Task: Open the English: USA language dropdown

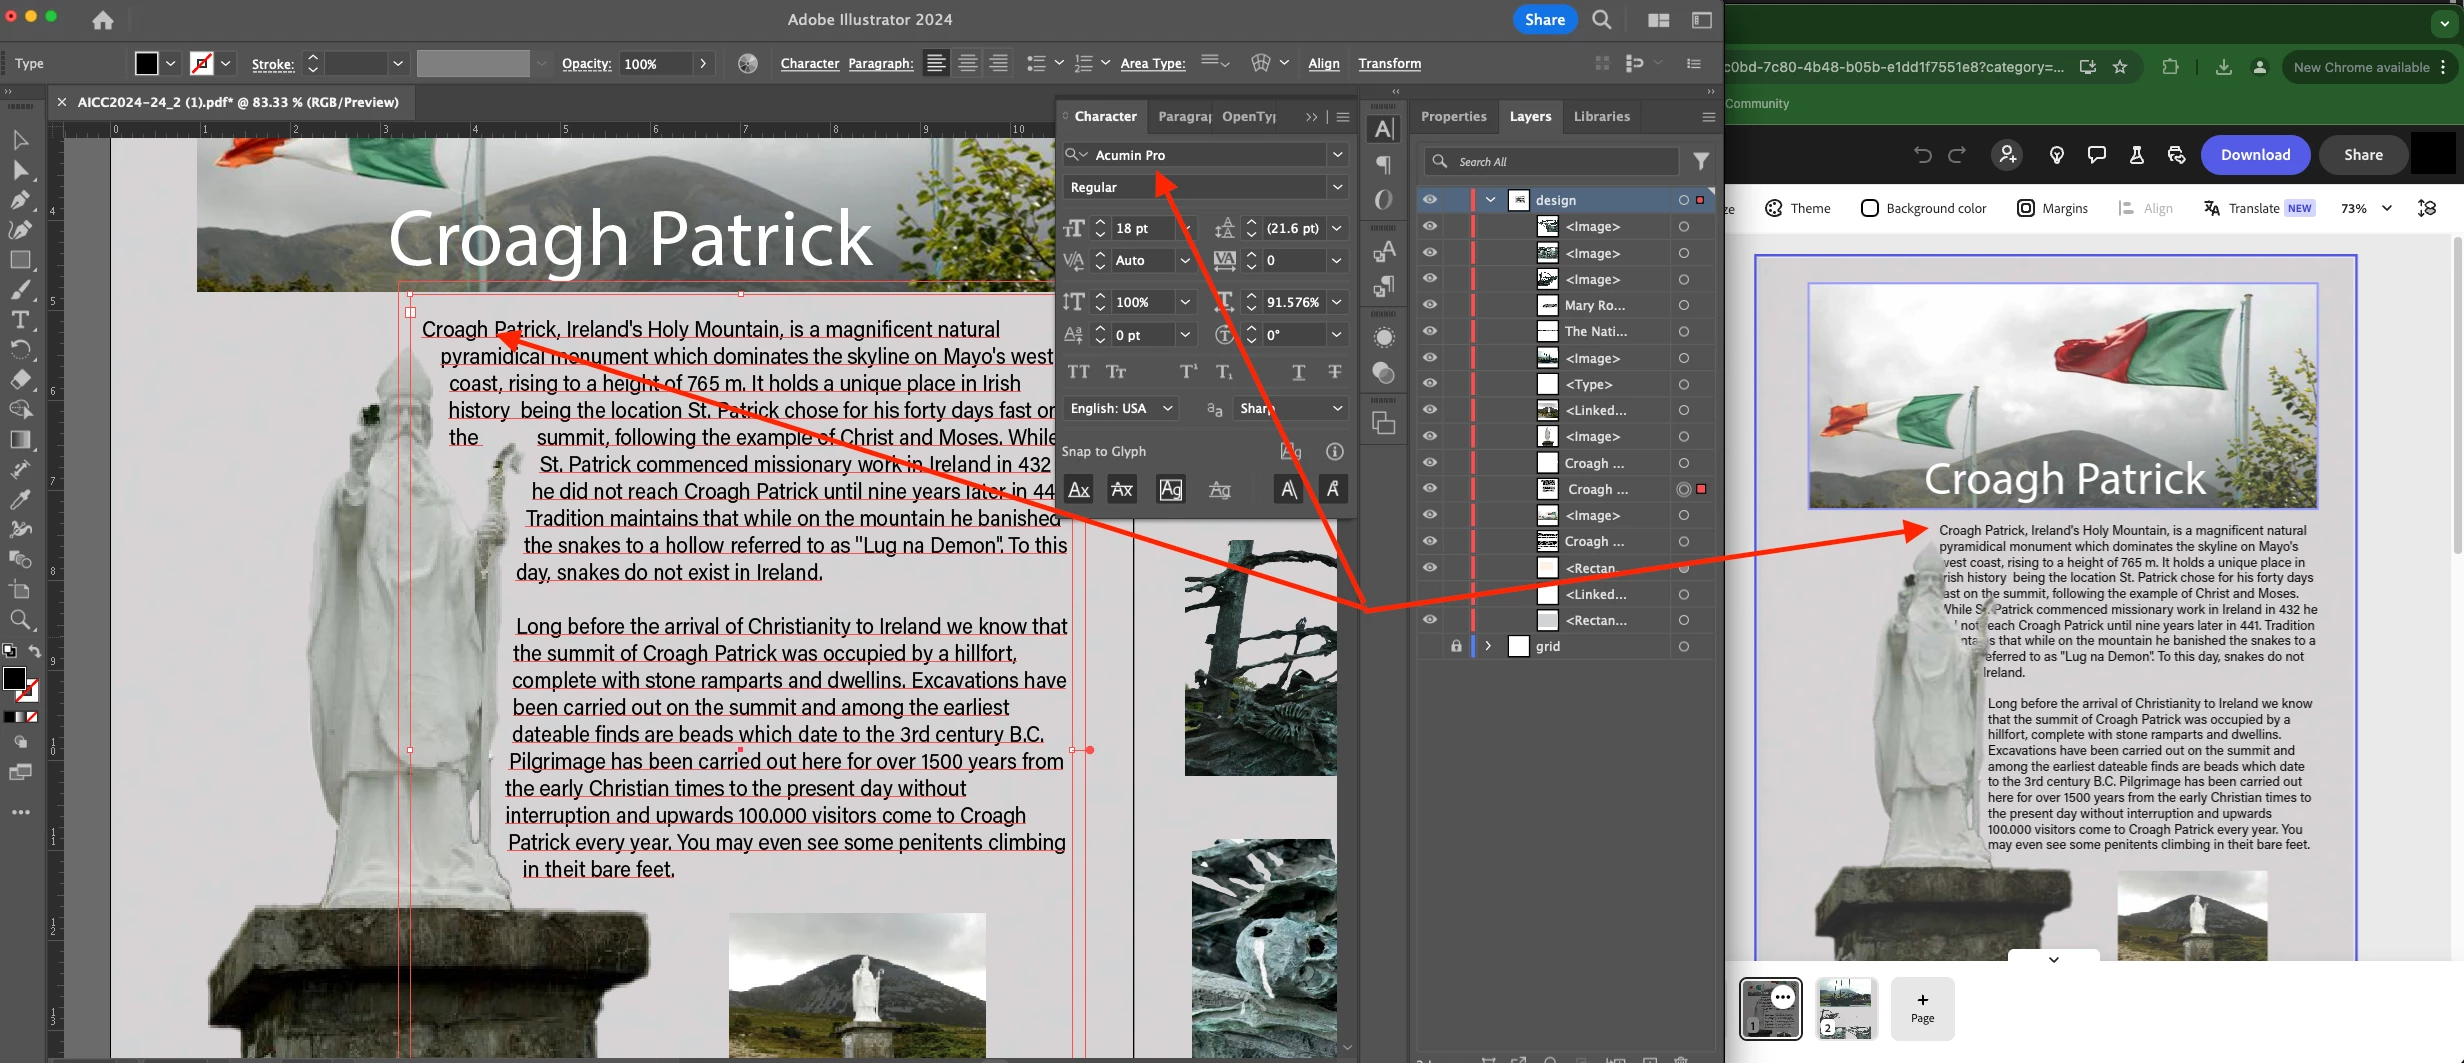Action: coord(1120,408)
